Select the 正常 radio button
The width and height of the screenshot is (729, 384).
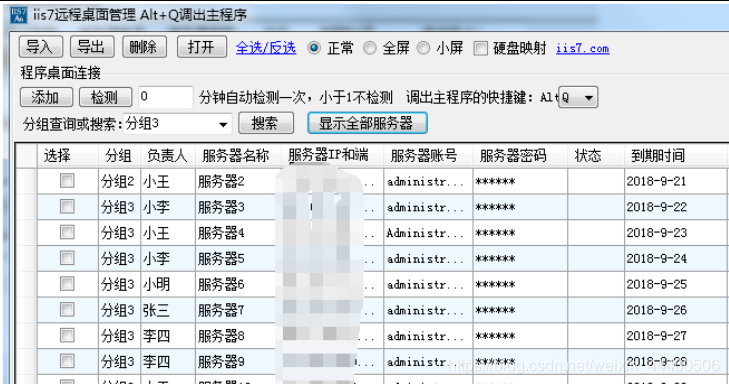[x=314, y=48]
